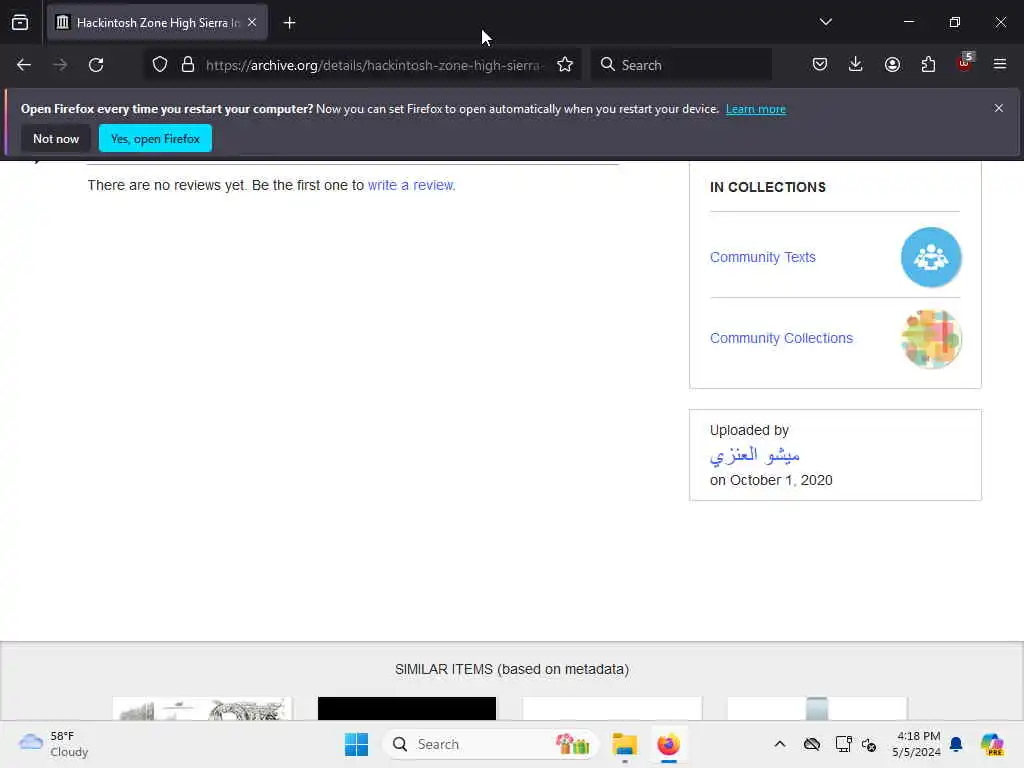Open the extensions puzzle icon
This screenshot has width=1024, height=768.
point(928,64)
